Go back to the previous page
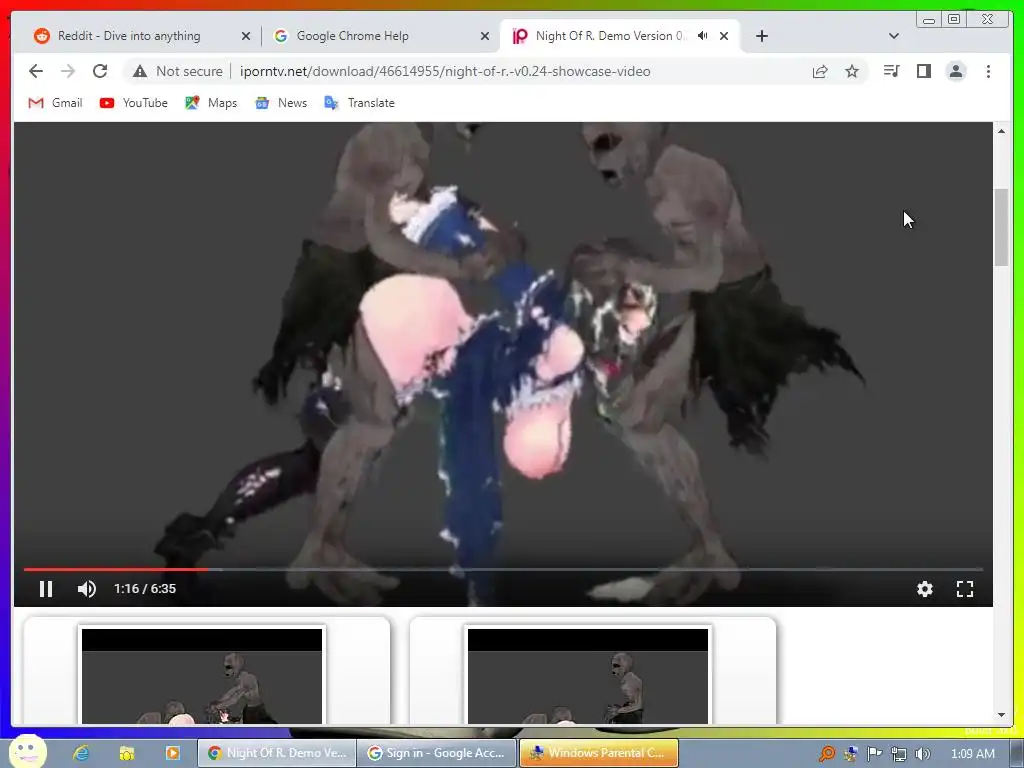This screenshot has width=1024, height=768. [x=36, y=71]
